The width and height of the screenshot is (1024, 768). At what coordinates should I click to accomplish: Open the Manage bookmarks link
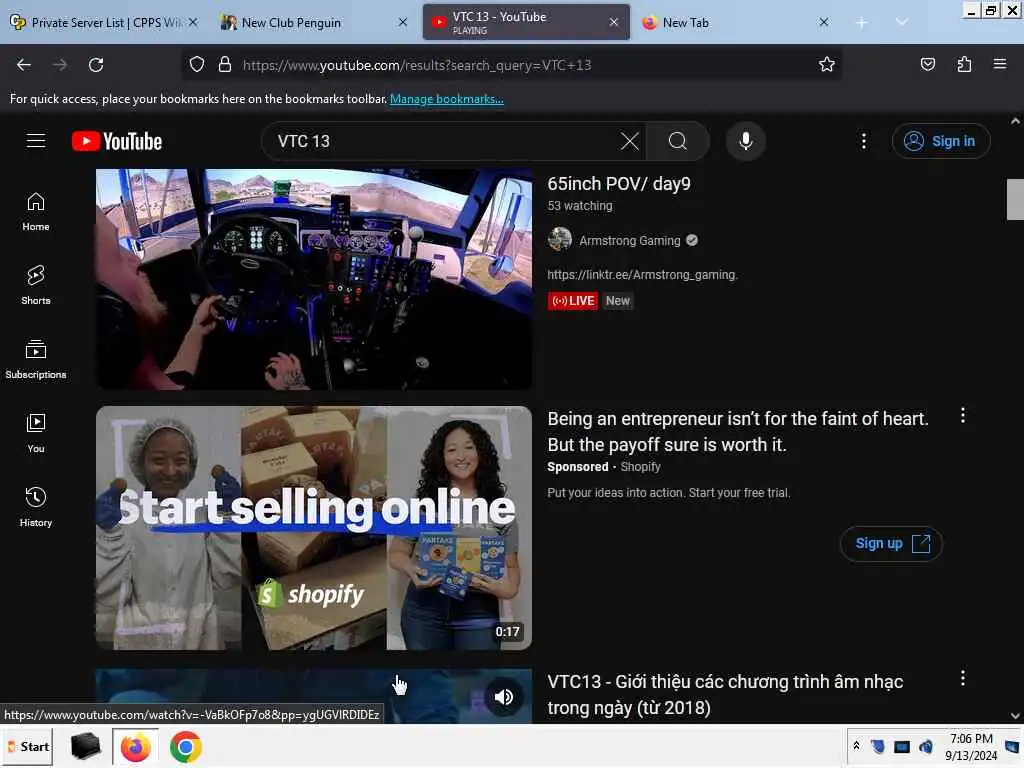tap(447, 99)
